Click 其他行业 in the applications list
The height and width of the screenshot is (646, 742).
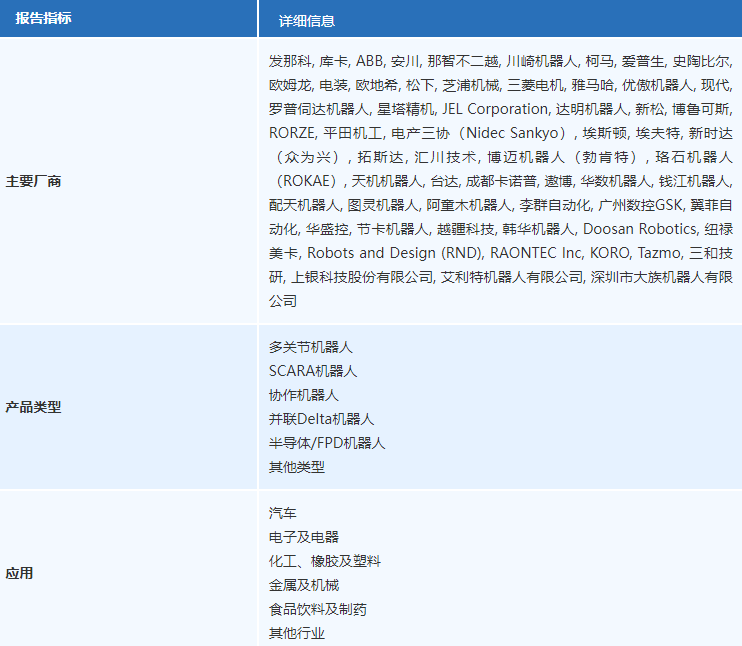coord(296,633)
